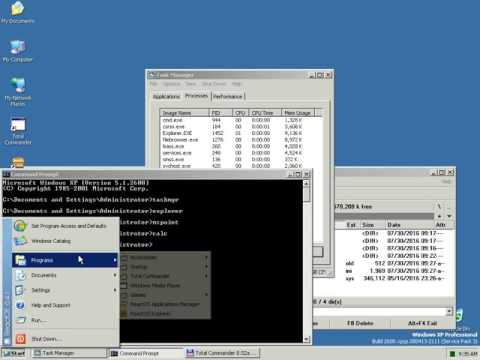Click Total Commander command line field

379,312
